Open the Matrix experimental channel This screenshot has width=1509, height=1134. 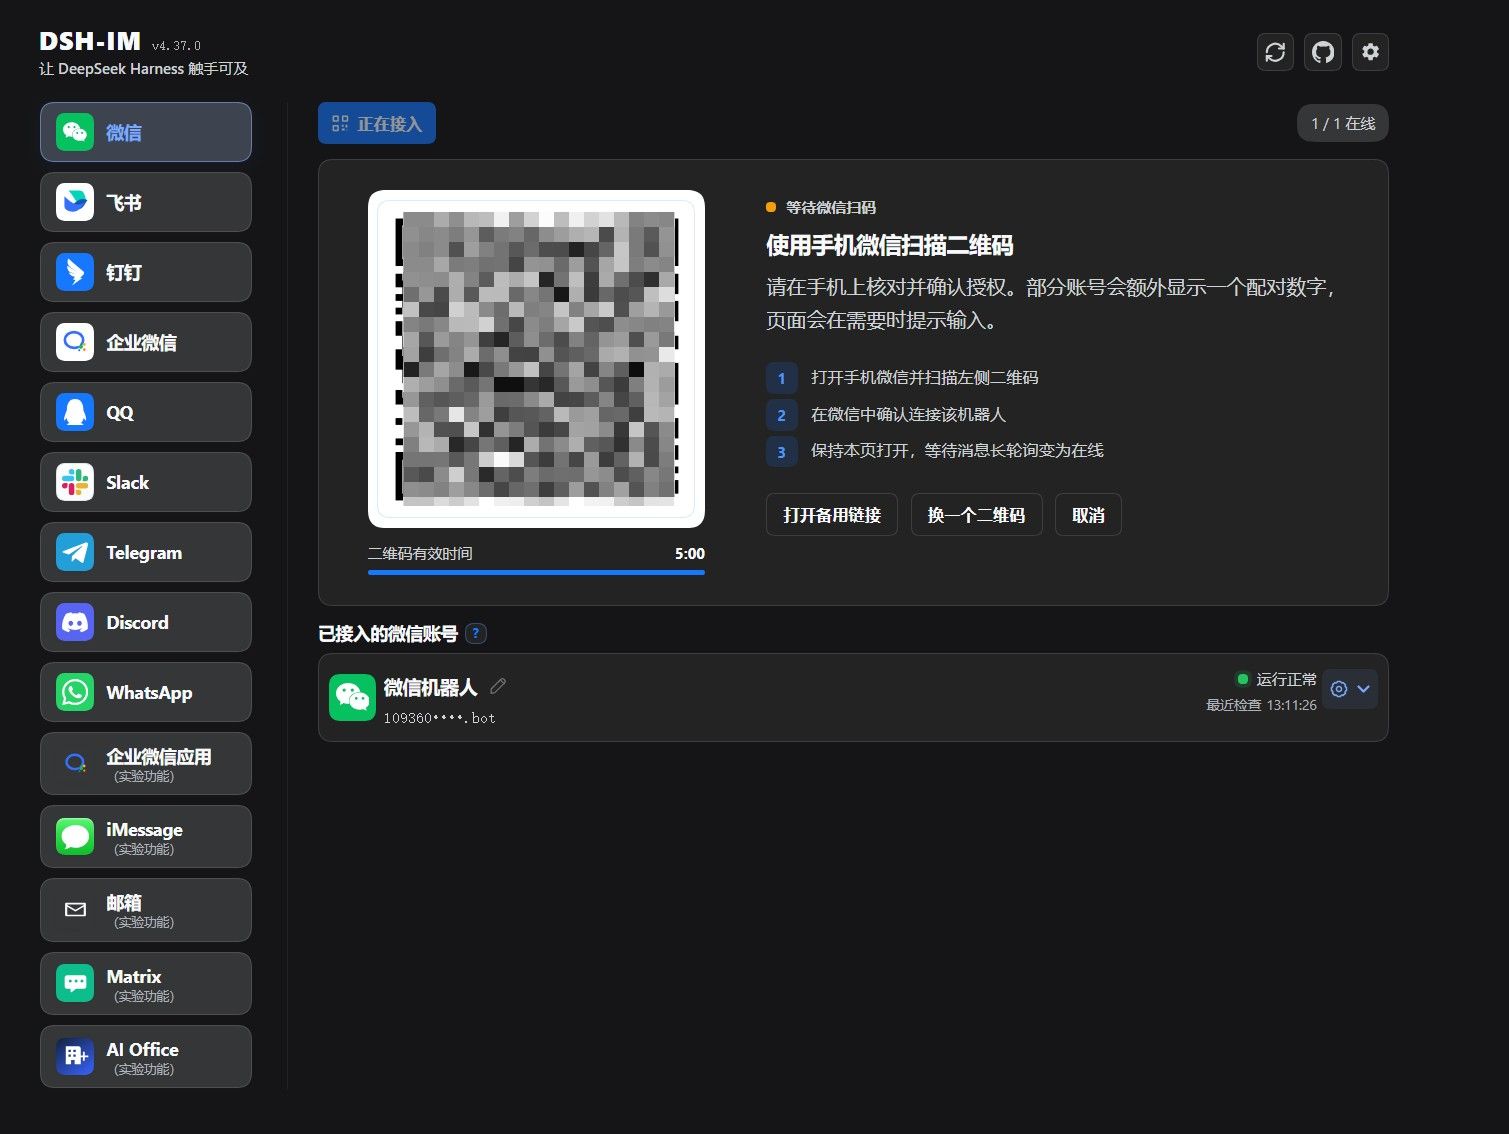click(146, 984)
